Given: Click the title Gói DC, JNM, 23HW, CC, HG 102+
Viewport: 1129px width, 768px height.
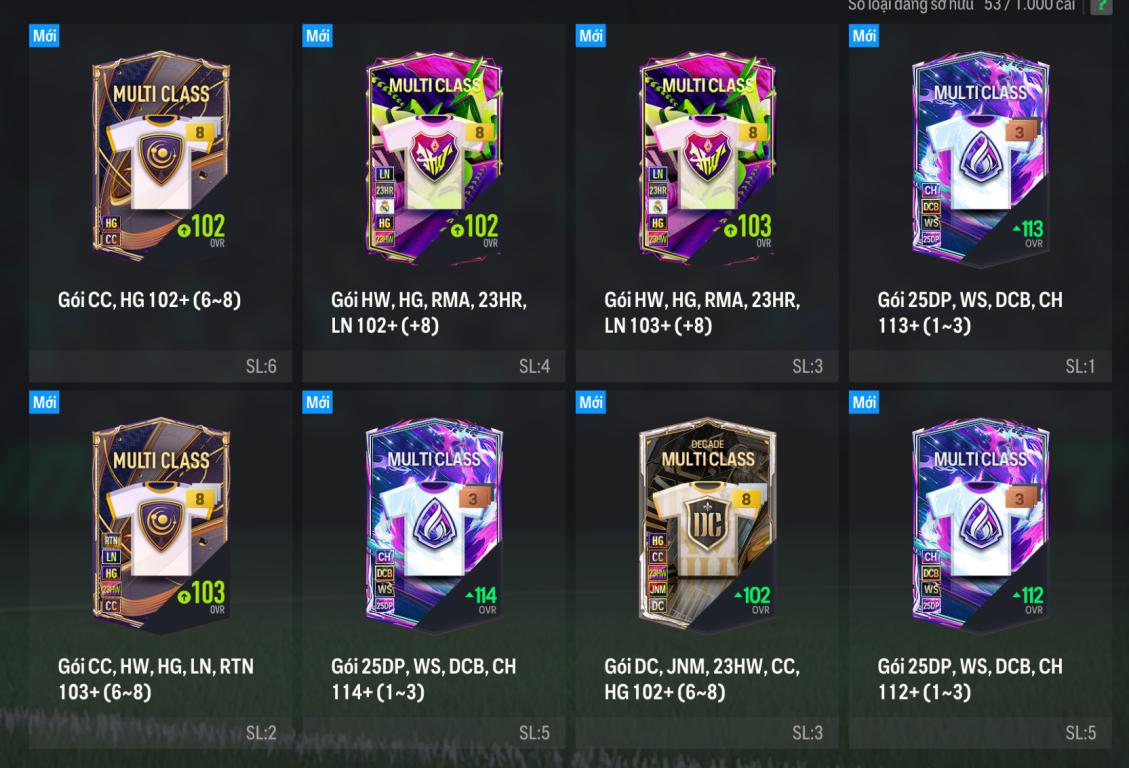Looking at the screenshot, I should (x=702, y=679).
